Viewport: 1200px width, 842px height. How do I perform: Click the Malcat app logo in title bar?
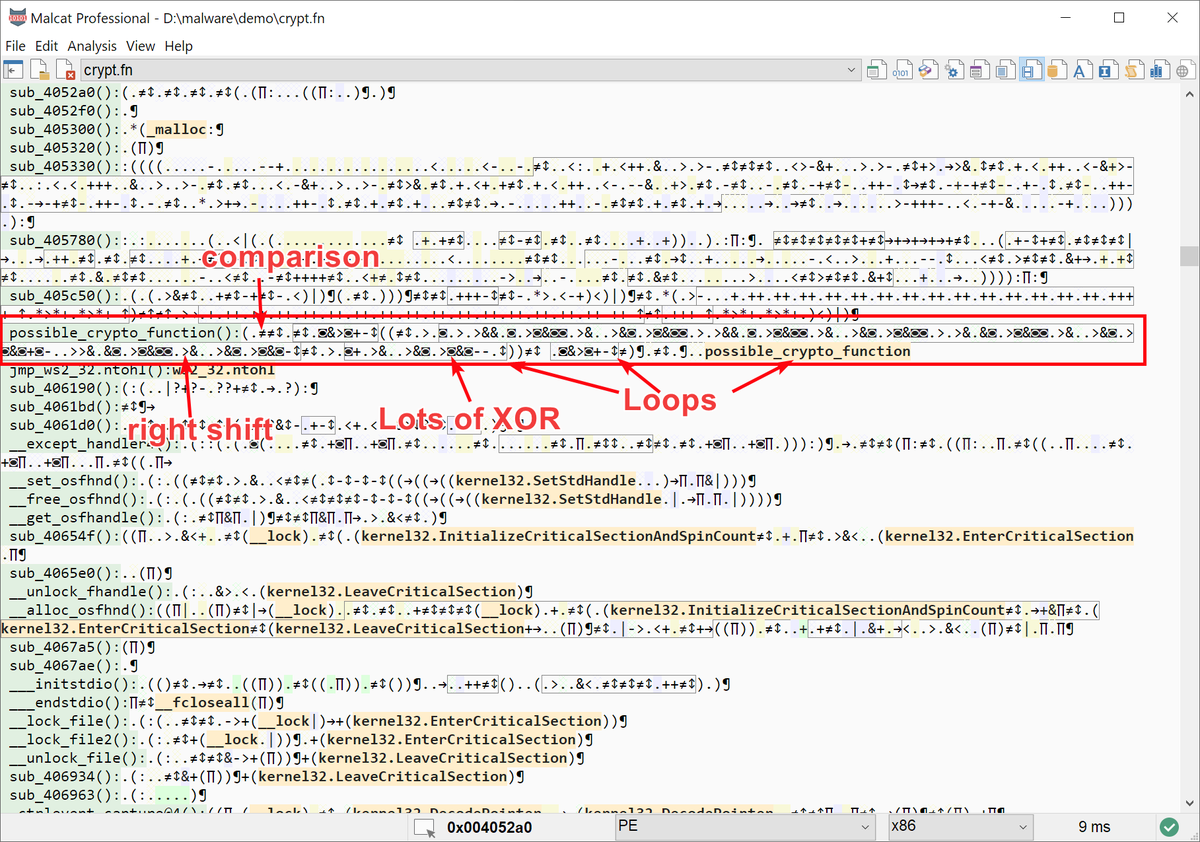[16, 17]
